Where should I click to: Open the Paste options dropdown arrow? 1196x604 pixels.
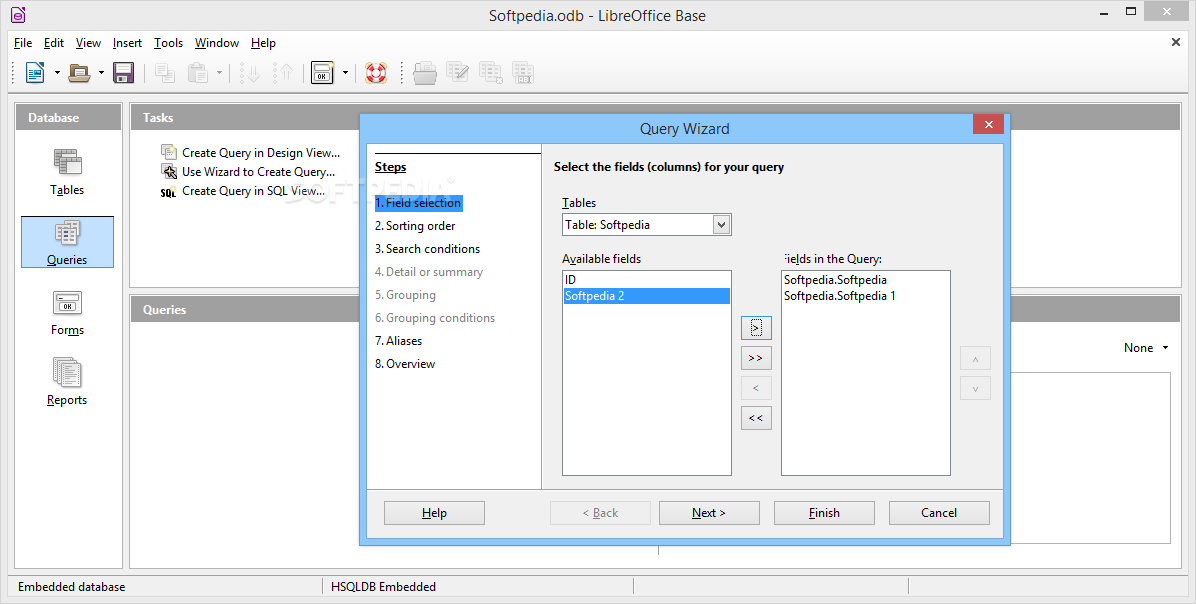[220, 73]
